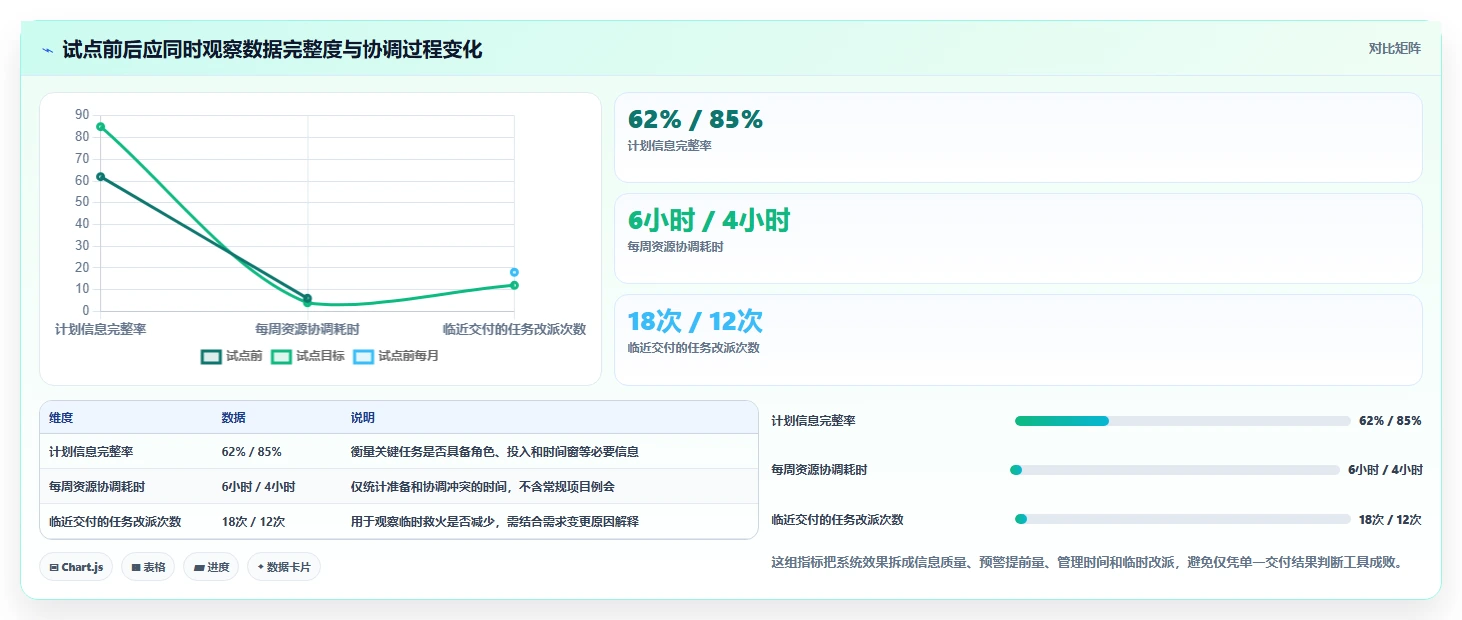The image size is (1462, 620).
Task: Click the 表格 tag icon
Action: (x=136, y=567)
